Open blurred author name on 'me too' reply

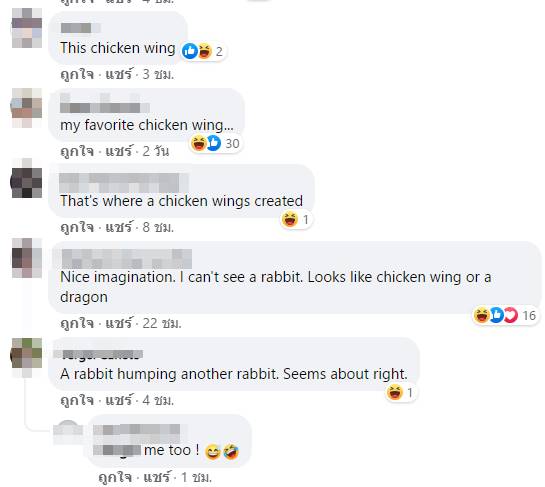tap(137, 431)
